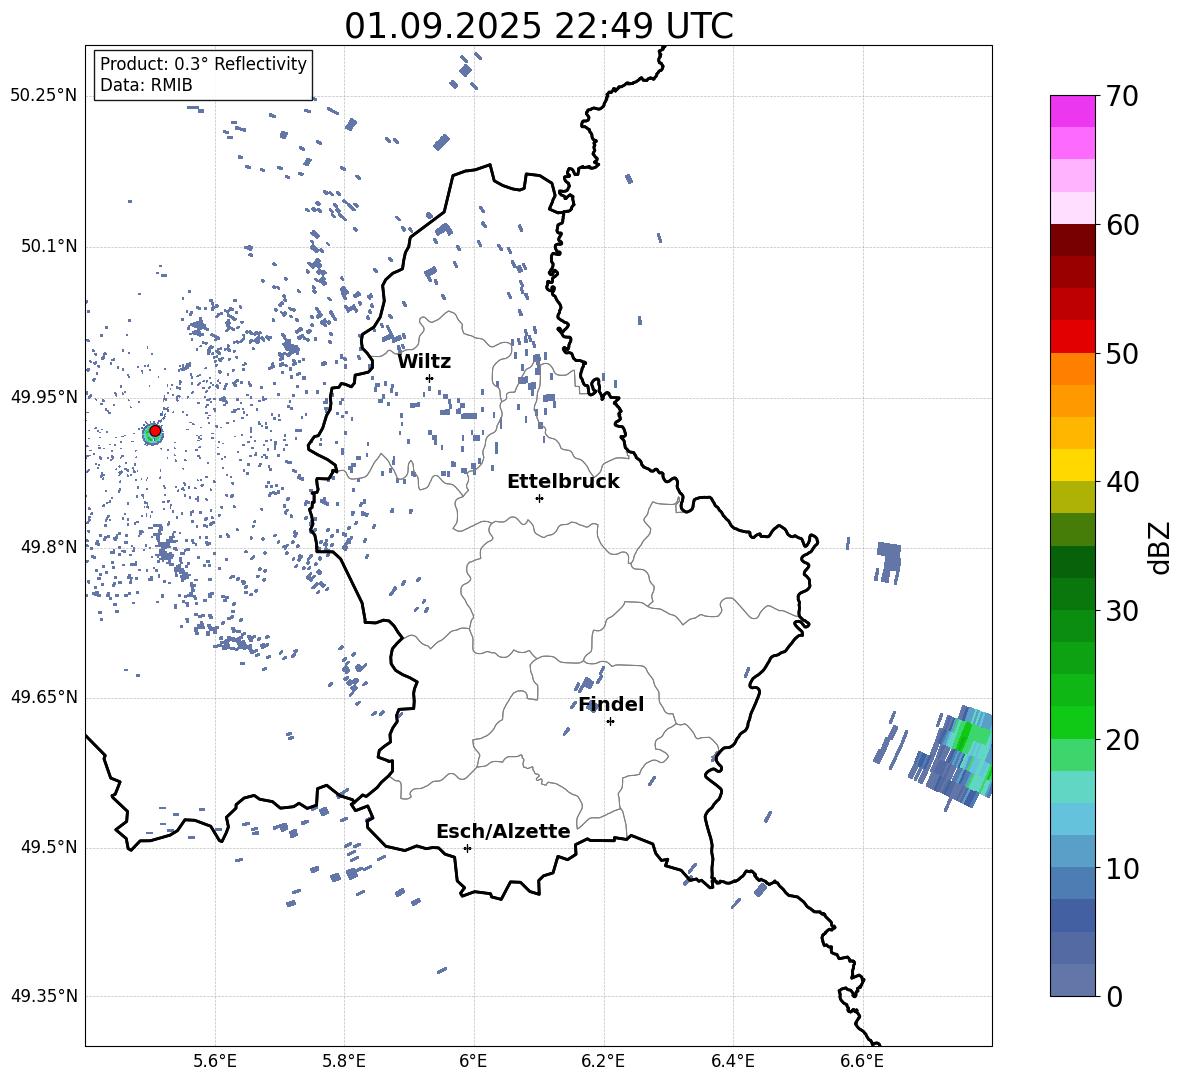
Task: Click the 49.5°N latitude label
Action: (x=48, y=847)
